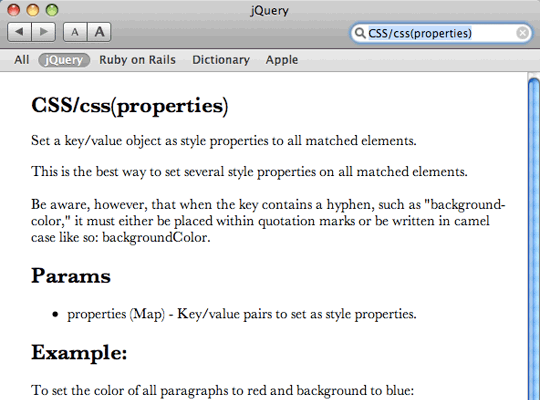Click the CSS/css(properties) page heading
Screen dimensions: 540x400
(129, 106)
